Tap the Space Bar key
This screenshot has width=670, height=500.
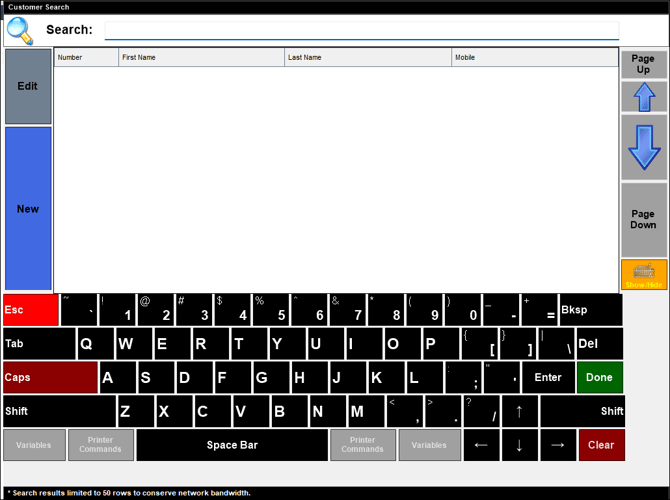(232, 445)
